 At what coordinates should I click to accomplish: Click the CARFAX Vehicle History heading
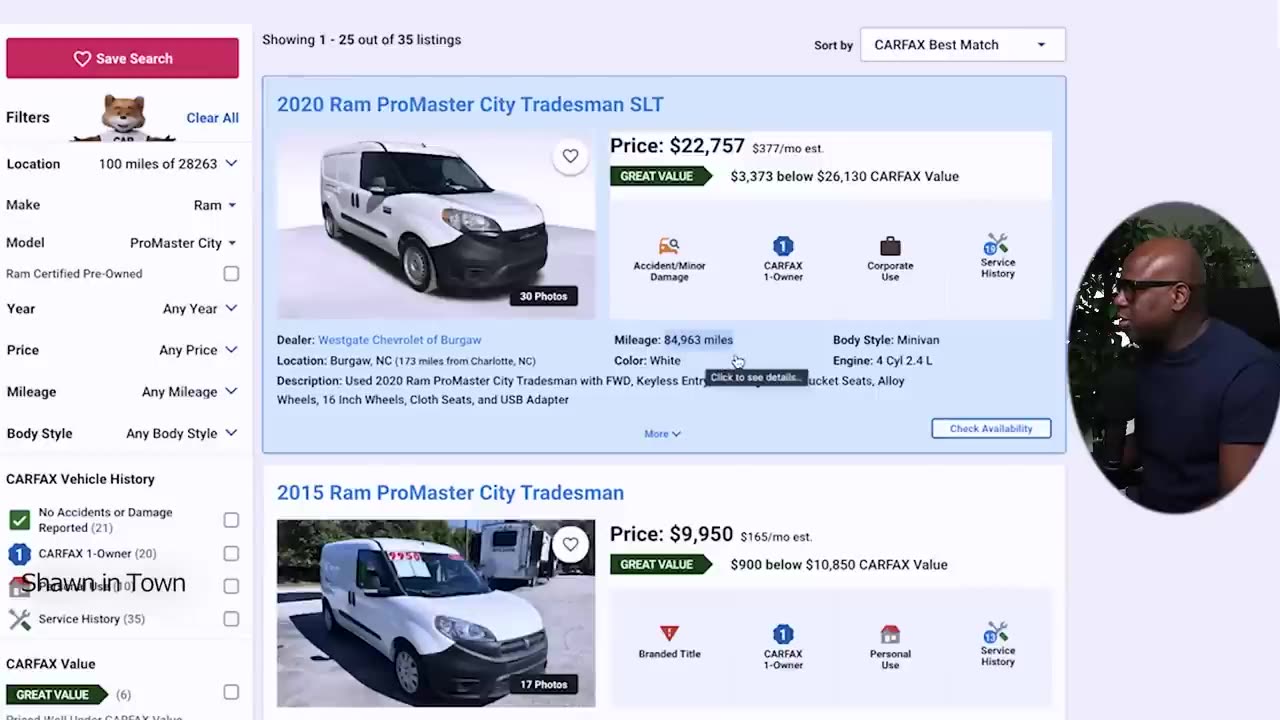click(x=80, y=479)
